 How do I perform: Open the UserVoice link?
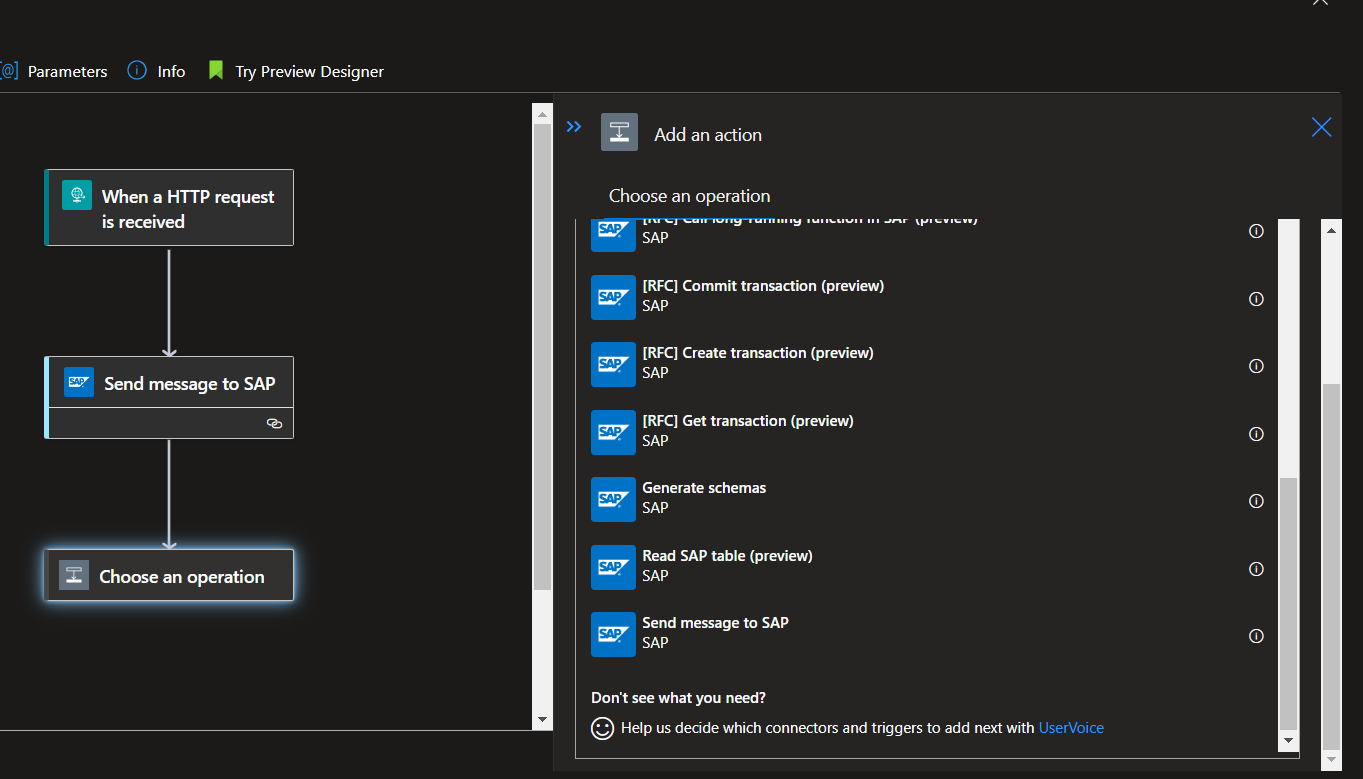(x=1071, y=728)
